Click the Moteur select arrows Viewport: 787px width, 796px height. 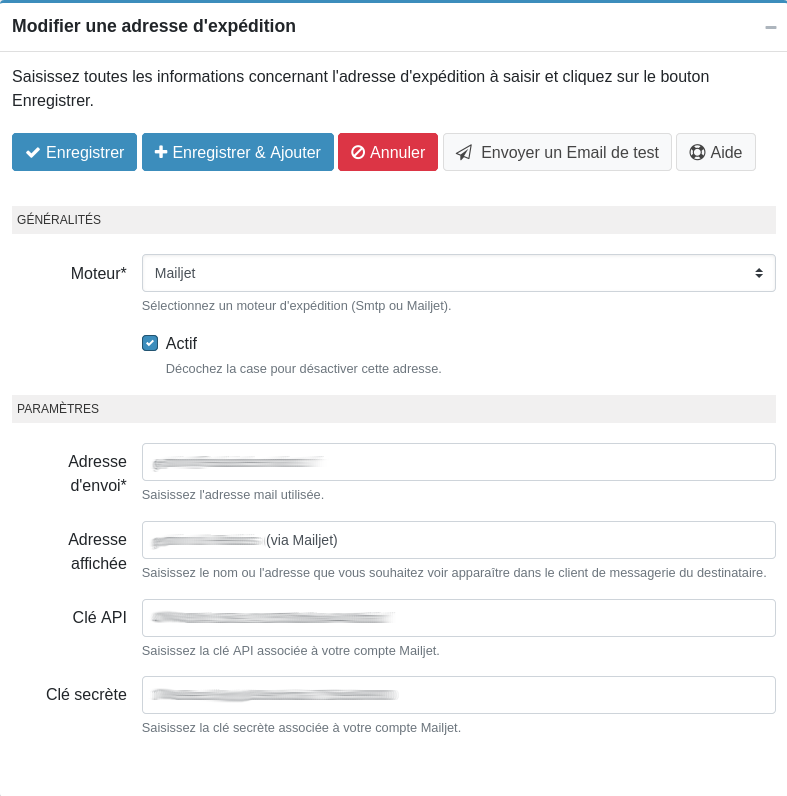[x=759, y=273]
